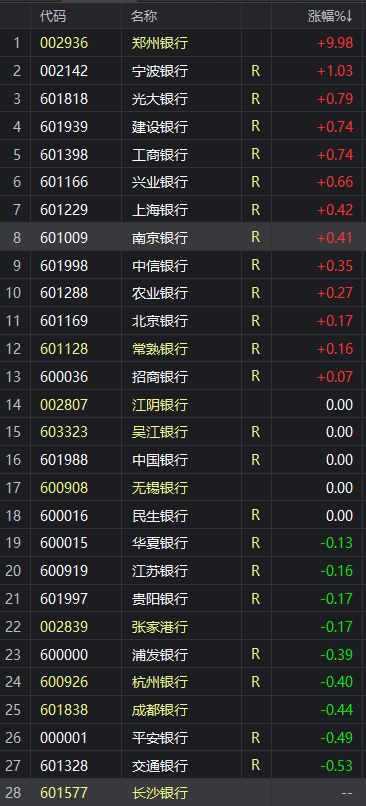This screenshot has width=366, height=806.
Task: Click stock code 601398
Action: coord(64,154)
